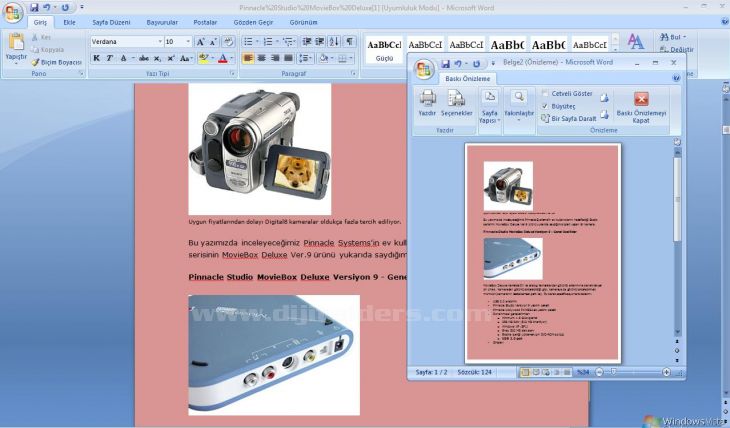Open the Görünüm tab
Image resolution: width=730 pixels, height=428 pixels.
coord(304,22)
